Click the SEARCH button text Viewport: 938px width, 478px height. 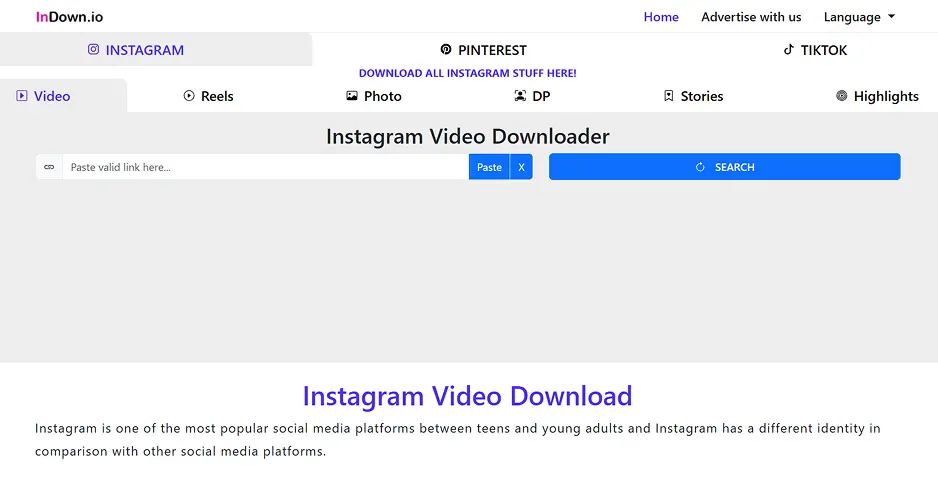pos(735,168)
